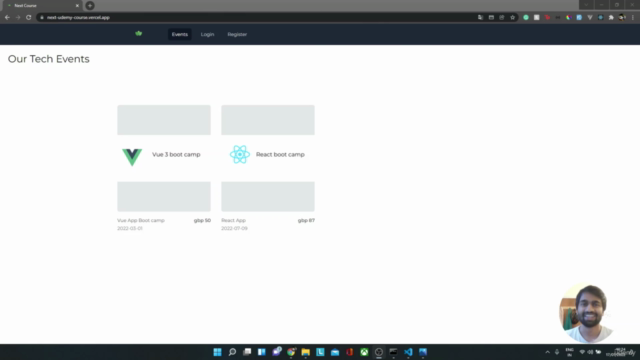640x360 pixels.
Task: Click the React atom logo icon
Action: [x=240, y=154]
